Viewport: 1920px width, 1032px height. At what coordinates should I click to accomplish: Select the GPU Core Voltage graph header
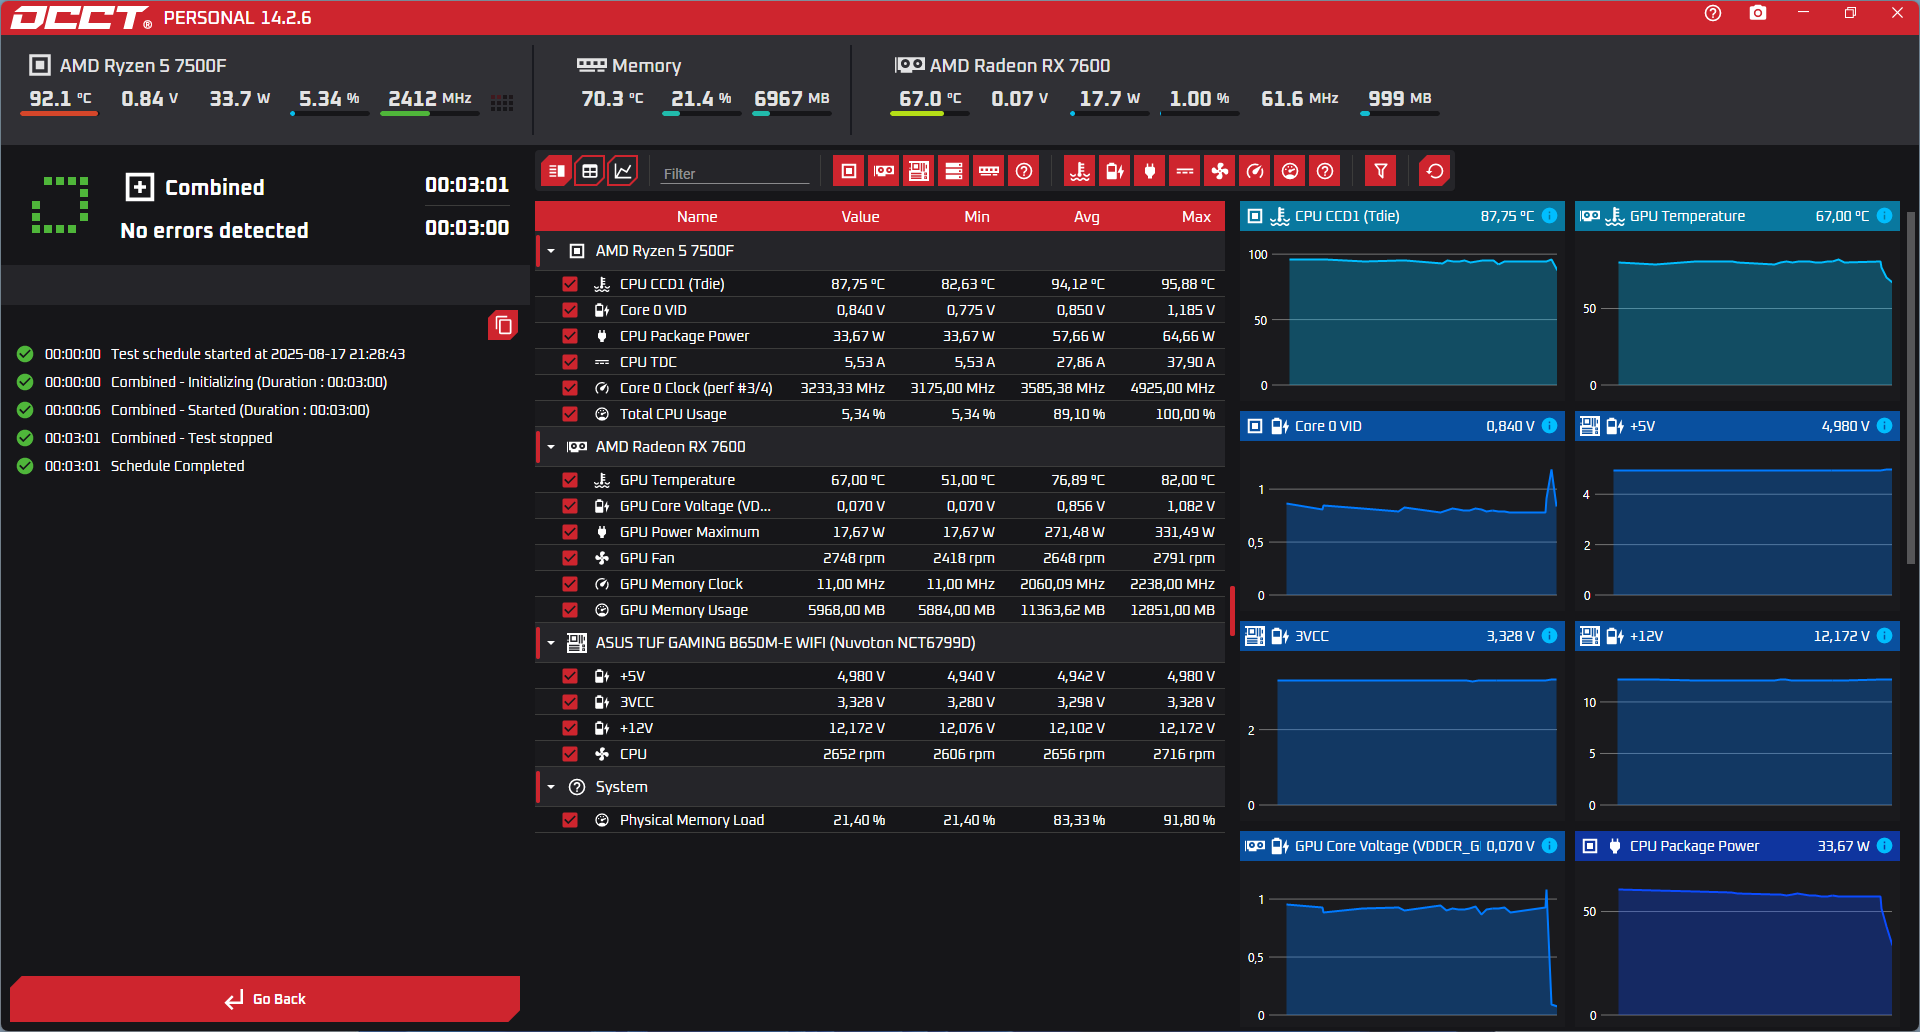(x=1400, y=846)
